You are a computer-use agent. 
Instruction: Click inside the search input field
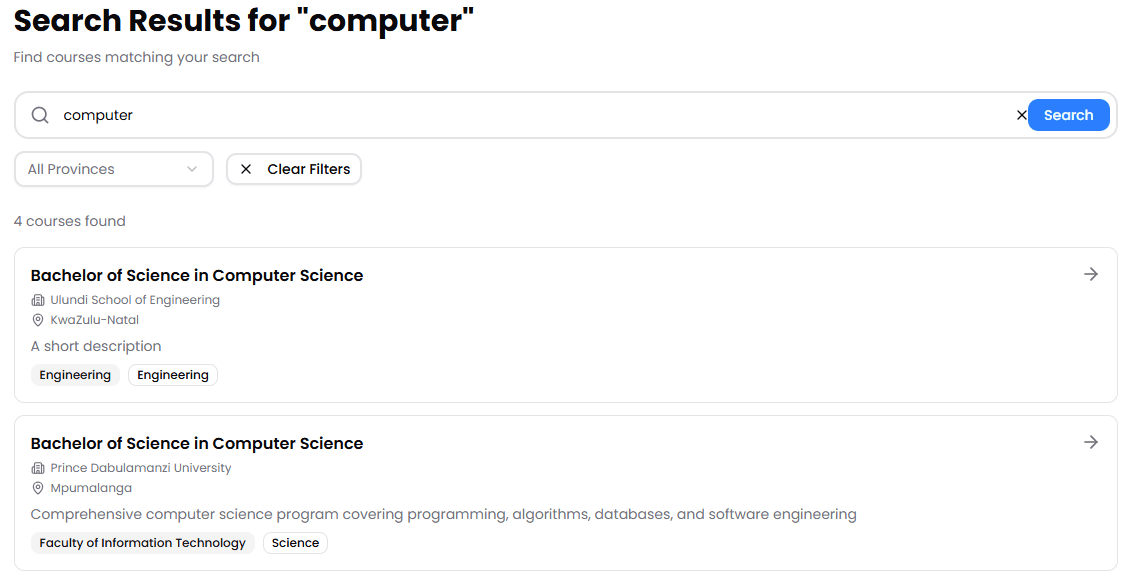click(400, 114)
